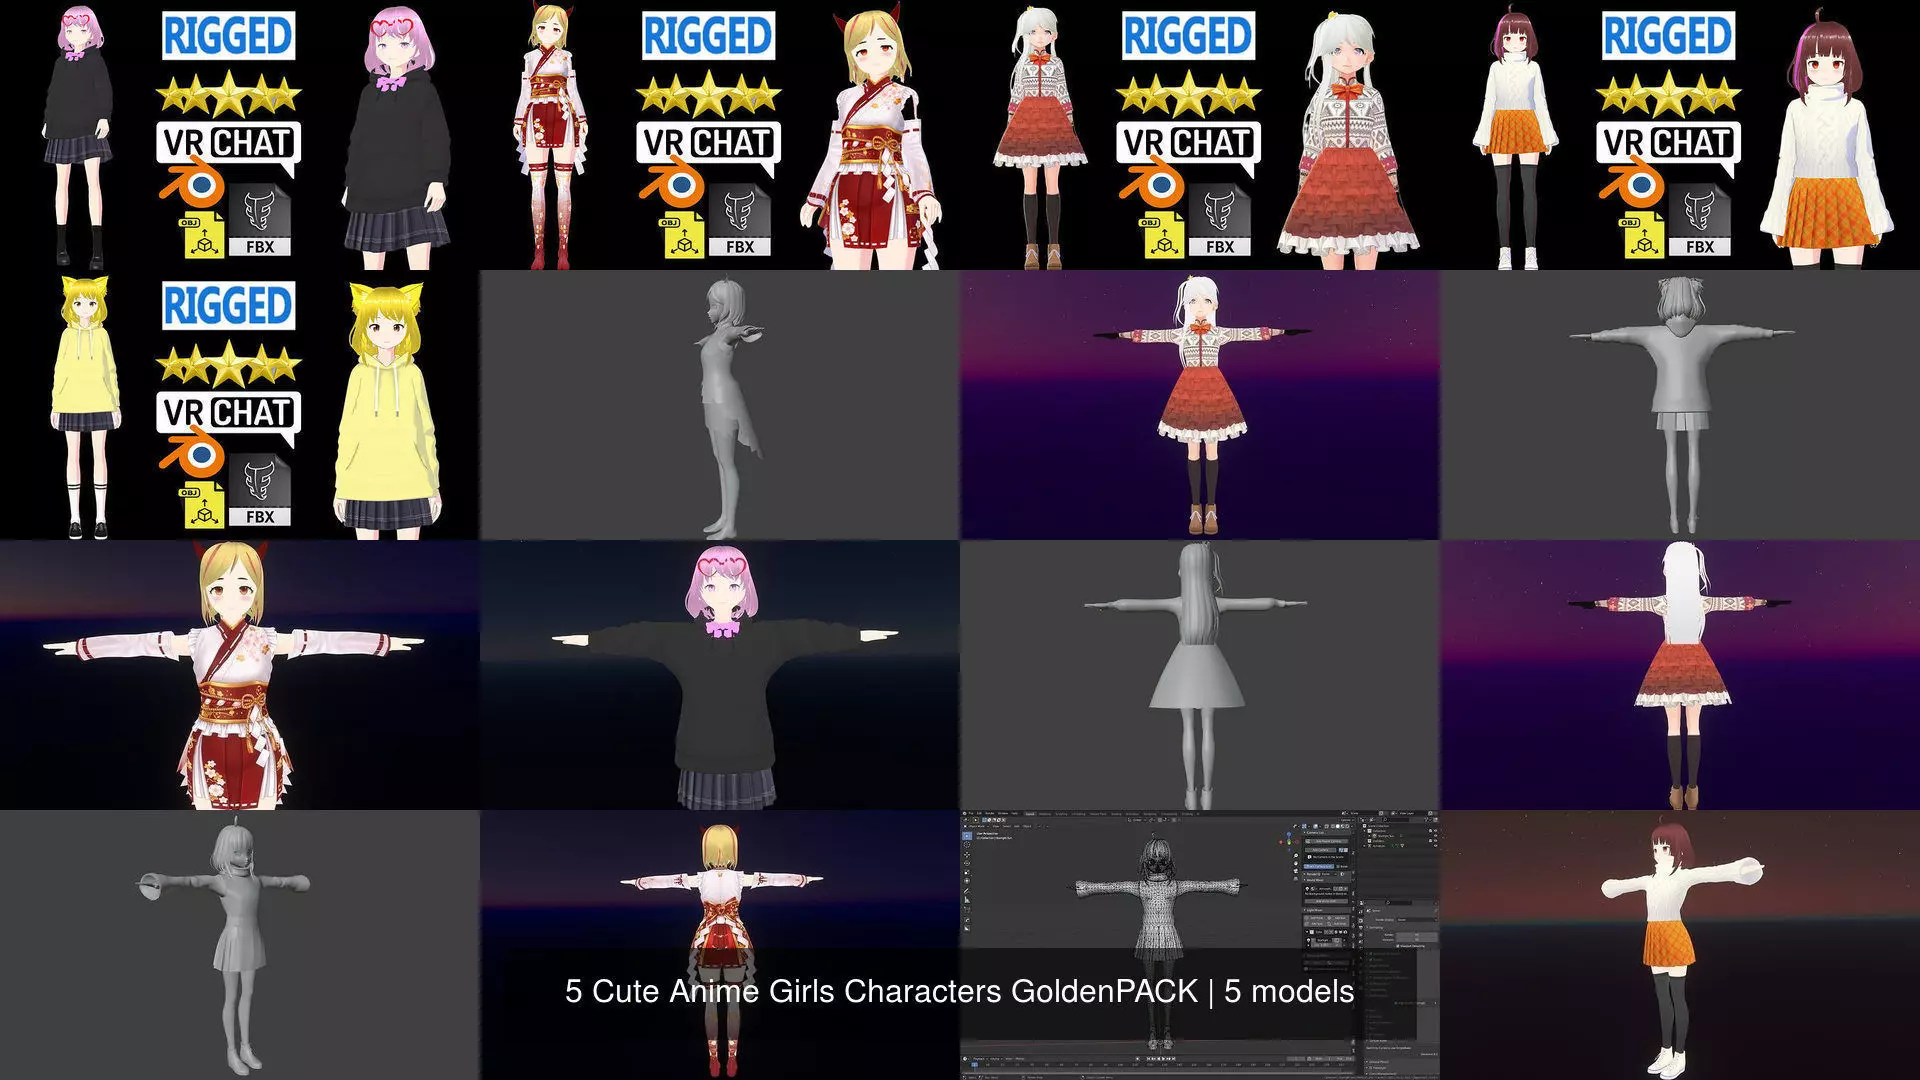Open gray angled T-pose clay model thumbnail
The height and width of the screenshot is (1080, 1920).
tap(240, 945)
